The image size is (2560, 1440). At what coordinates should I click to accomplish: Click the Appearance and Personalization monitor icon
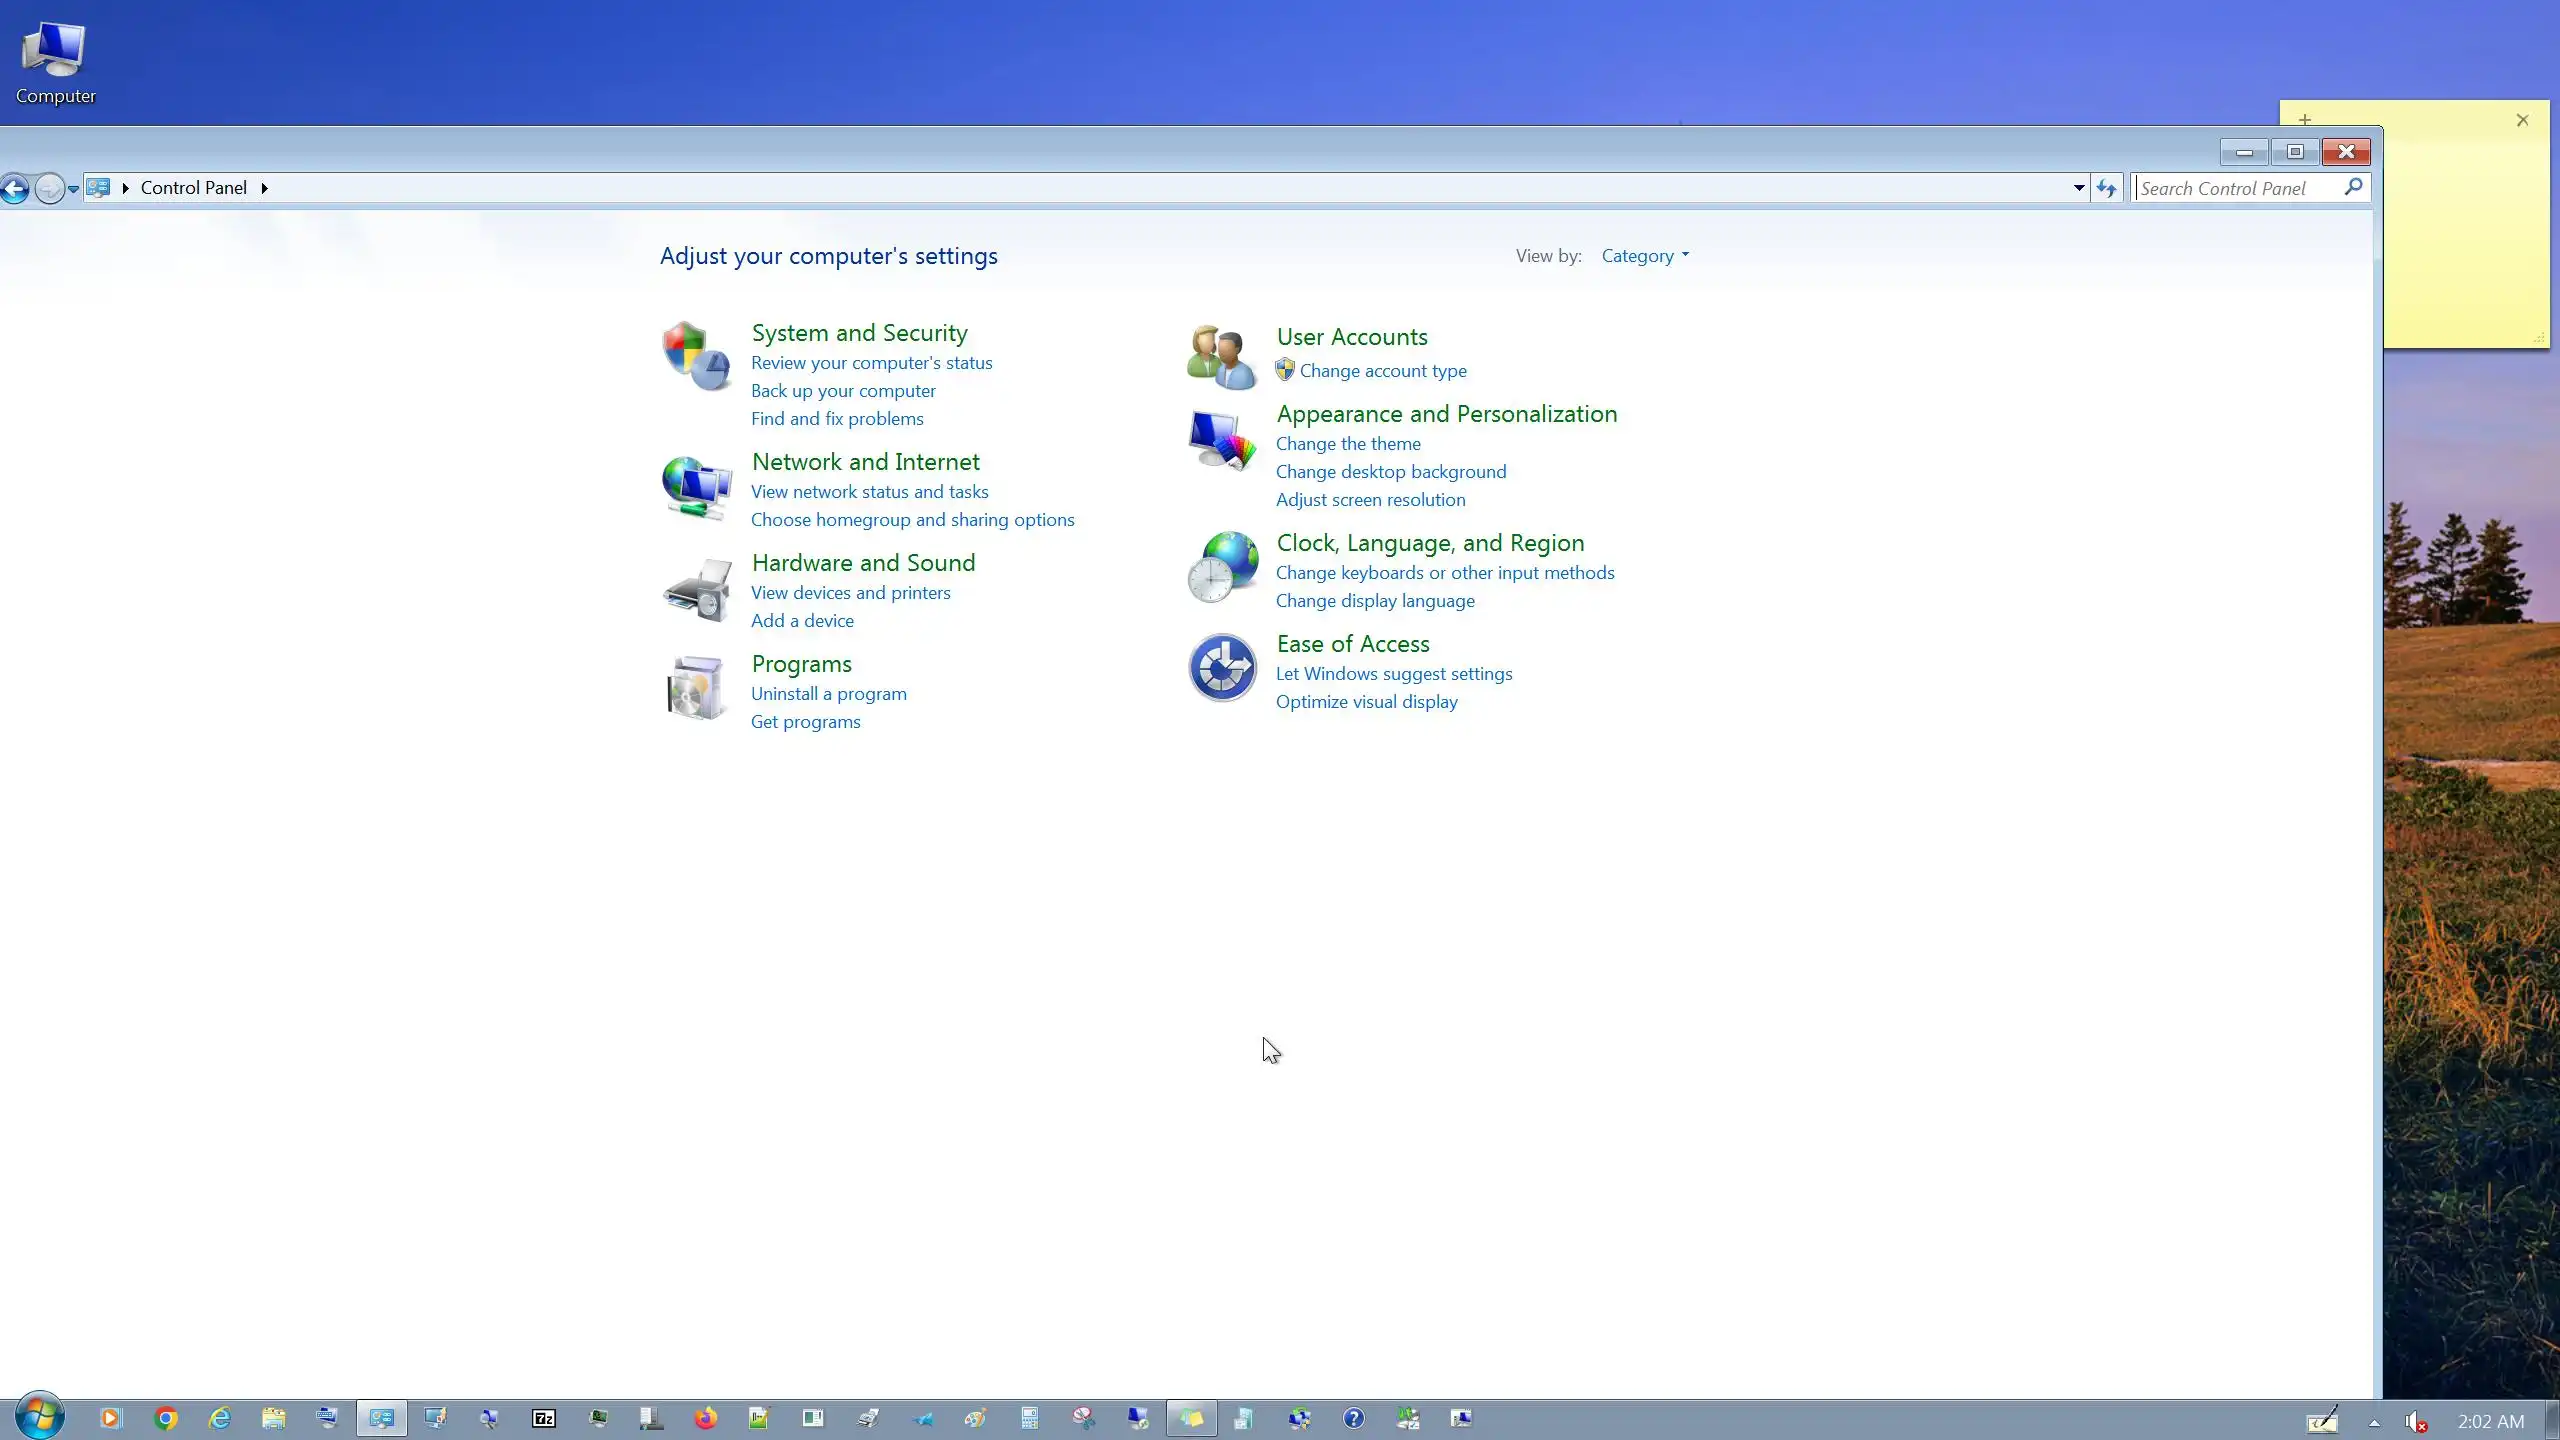tap(1221, 440)
